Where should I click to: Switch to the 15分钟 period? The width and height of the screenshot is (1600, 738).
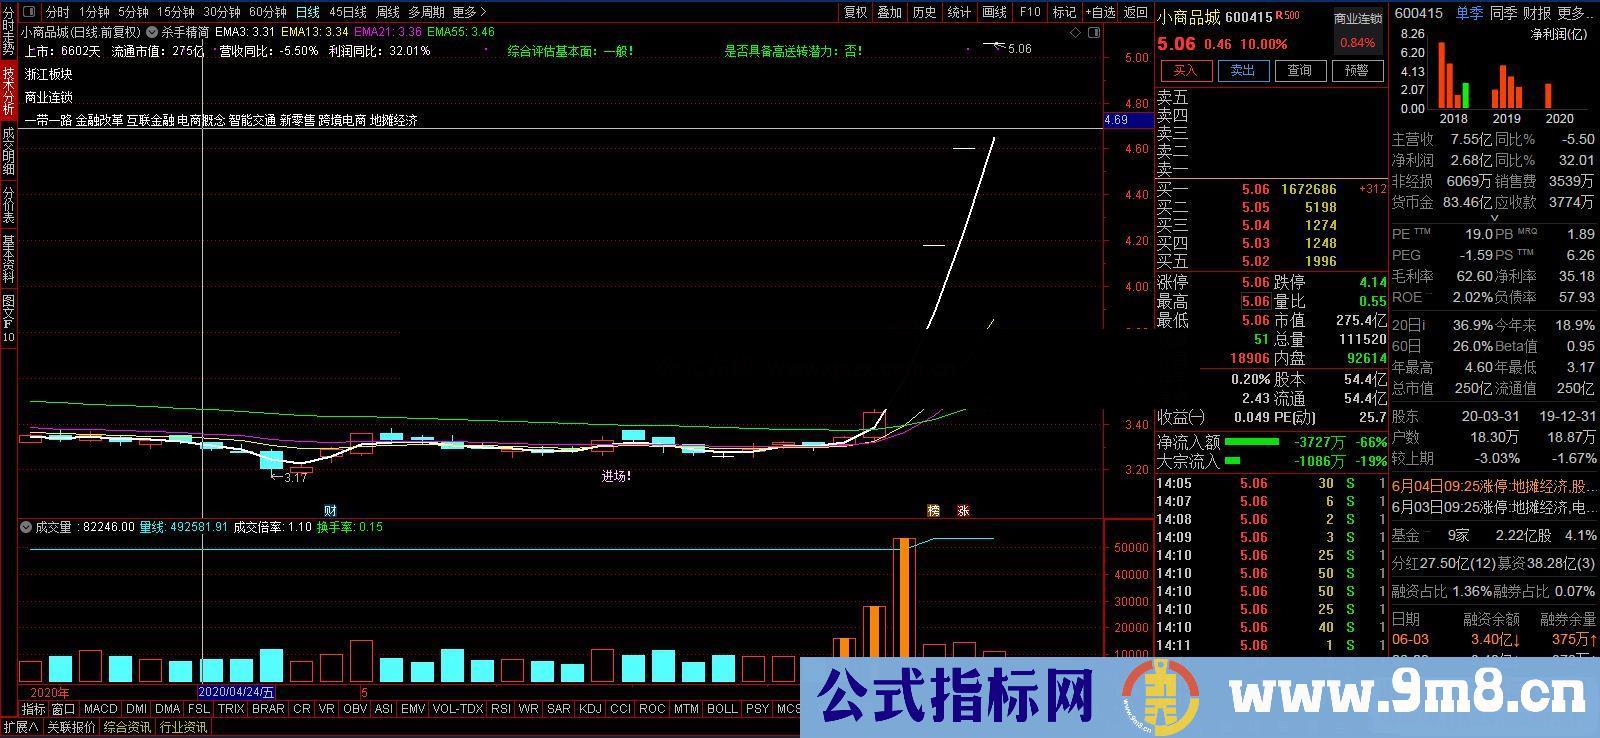click(x=175, y=12)
